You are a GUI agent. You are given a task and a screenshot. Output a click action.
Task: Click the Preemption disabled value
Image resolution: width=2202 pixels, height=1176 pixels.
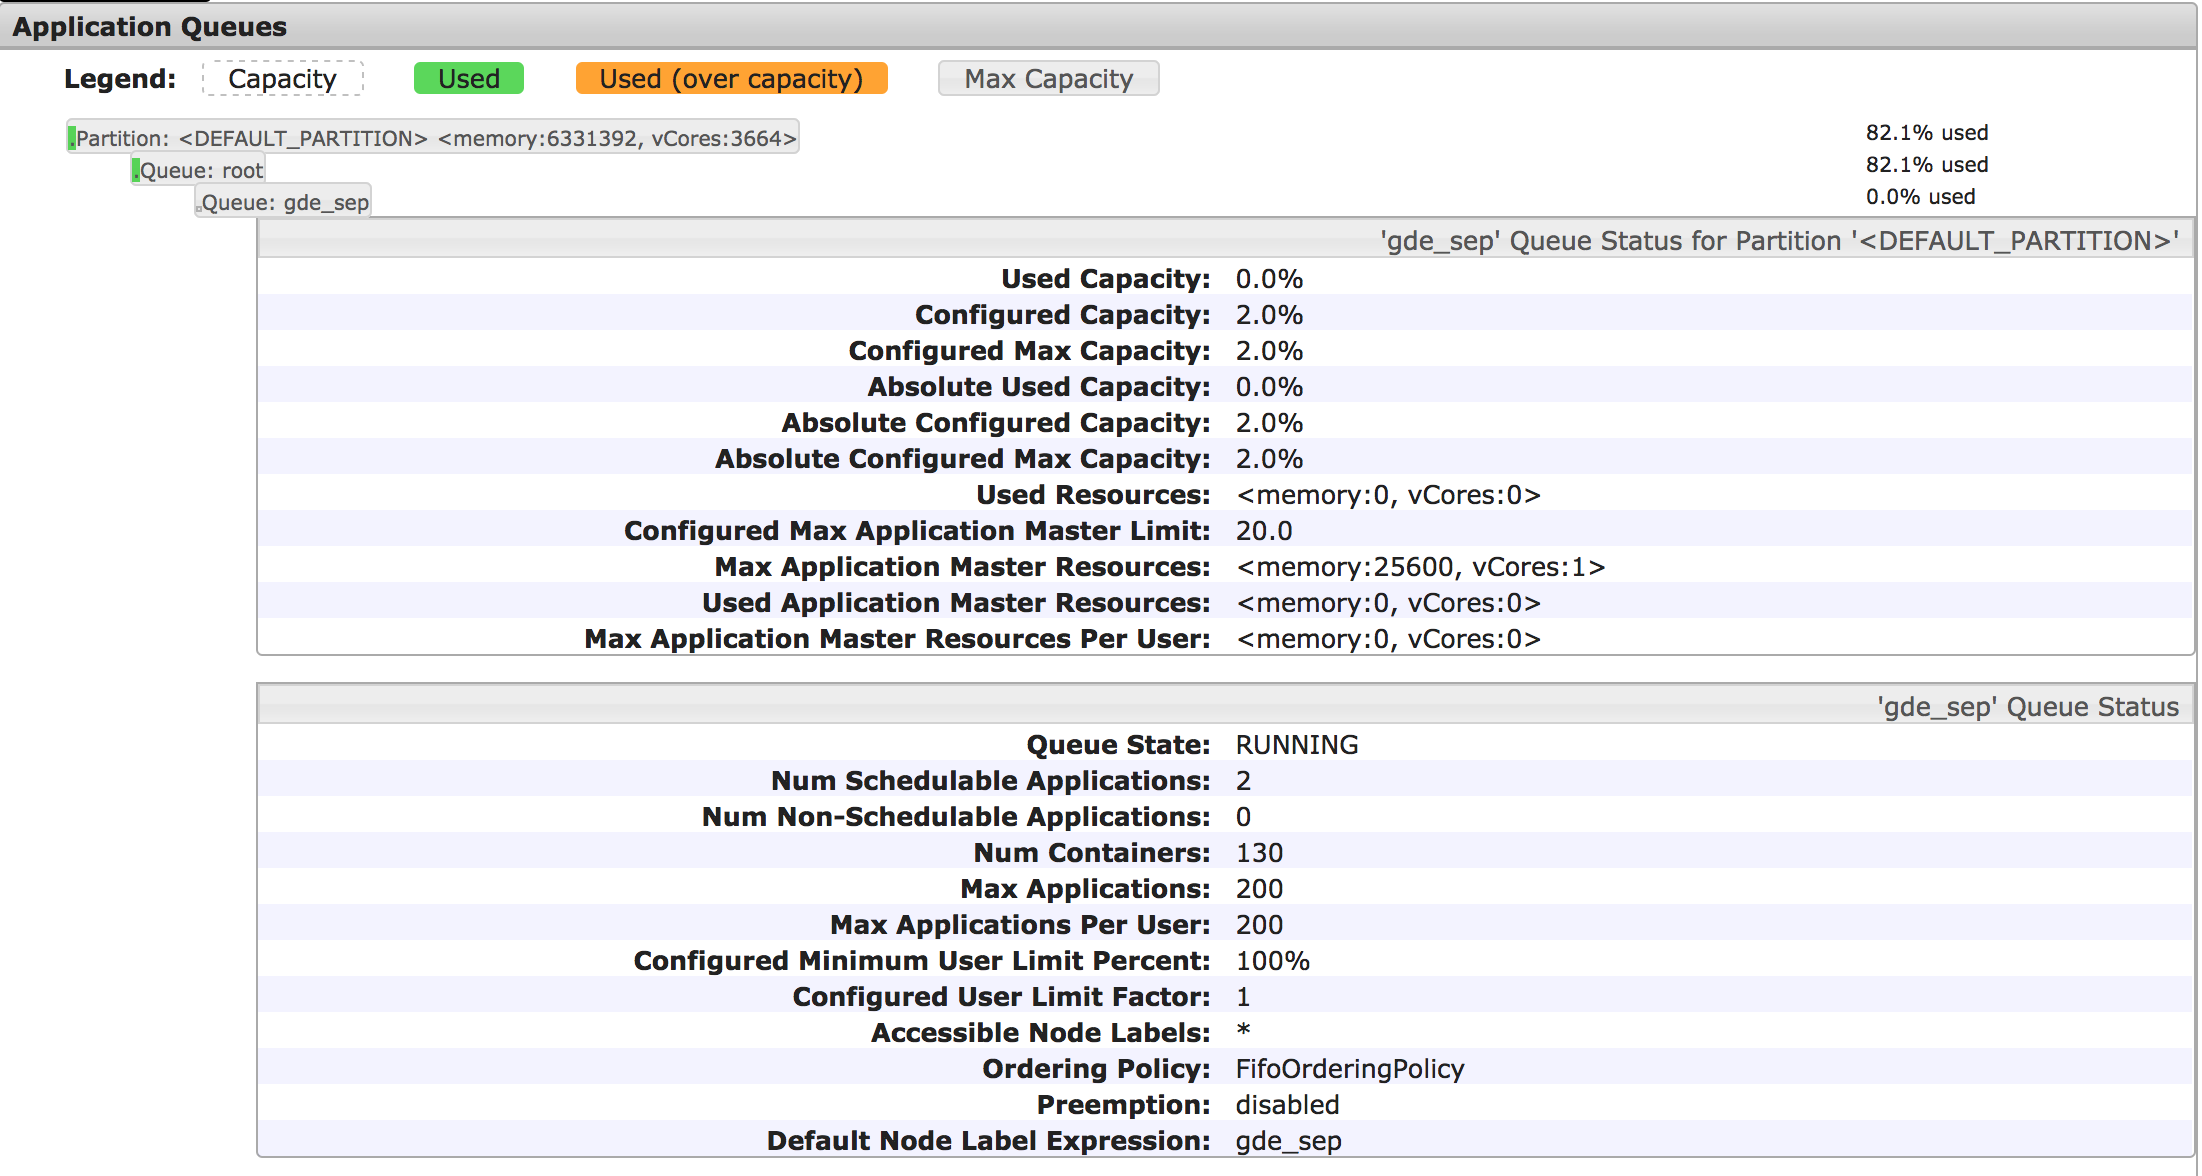(1287, 1105)
